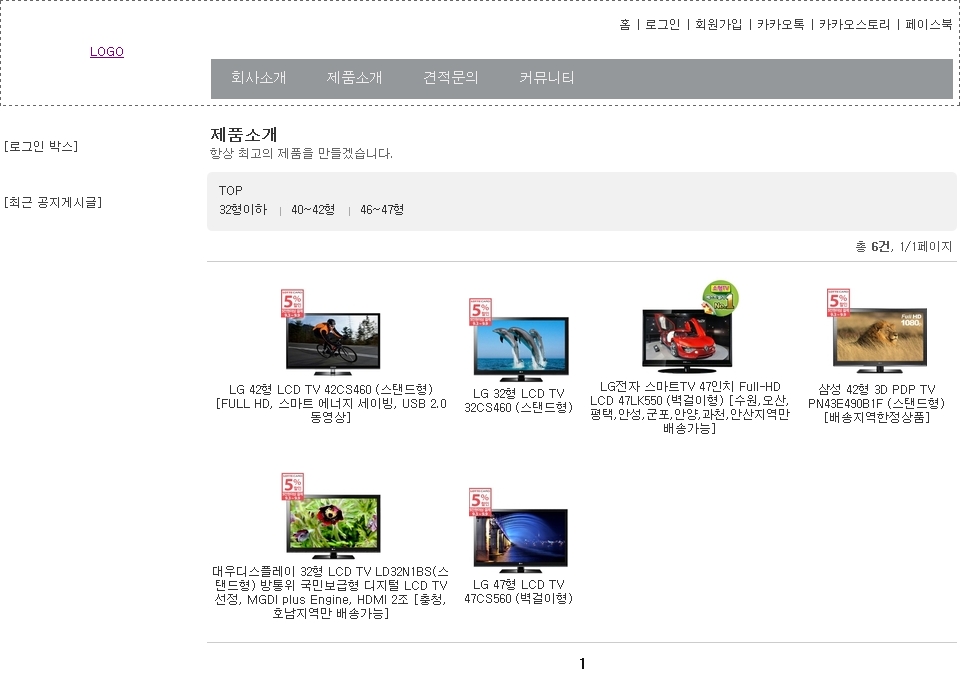Open the 커뮤니티 menu item
This screenshot has width=963, height=678.
pyautogui.click(x=547, y=77)
